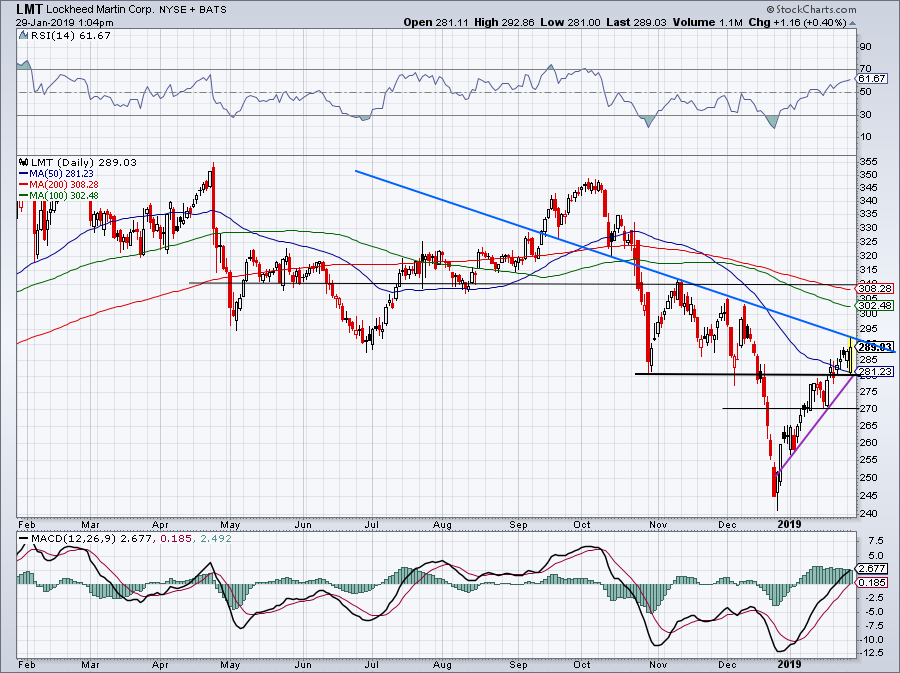Click the 302.48 price tag on right axis
900x673 pixels.
click(x=875, y=305)
